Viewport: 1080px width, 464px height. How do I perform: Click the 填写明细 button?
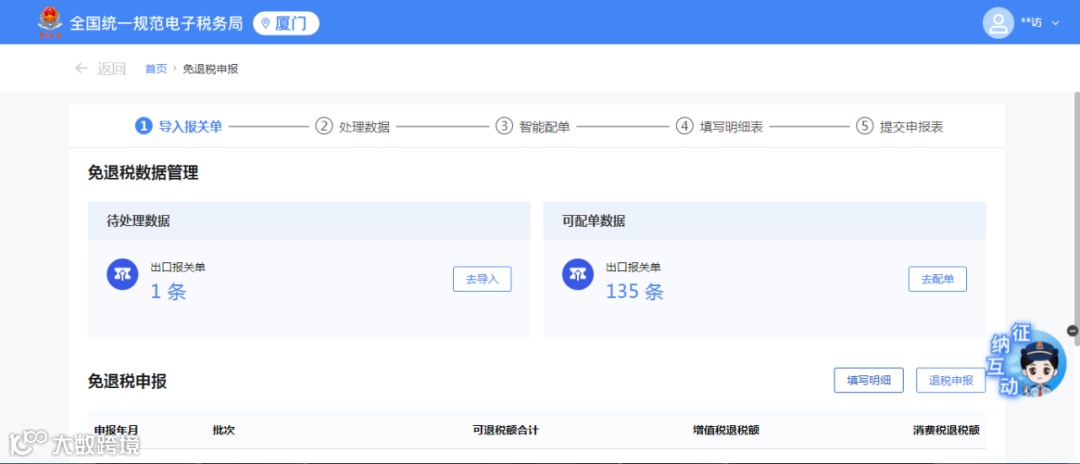[869, 380]
